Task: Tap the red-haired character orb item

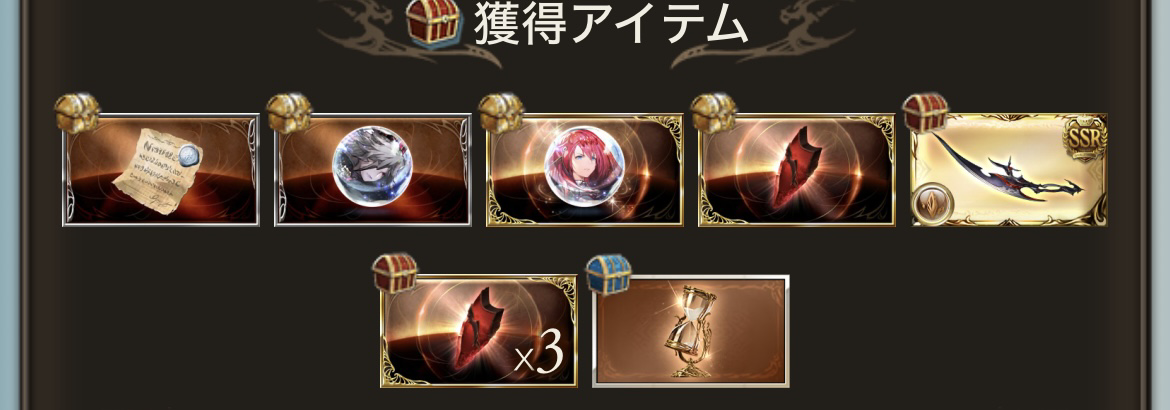Action: (x=584, y=170)
